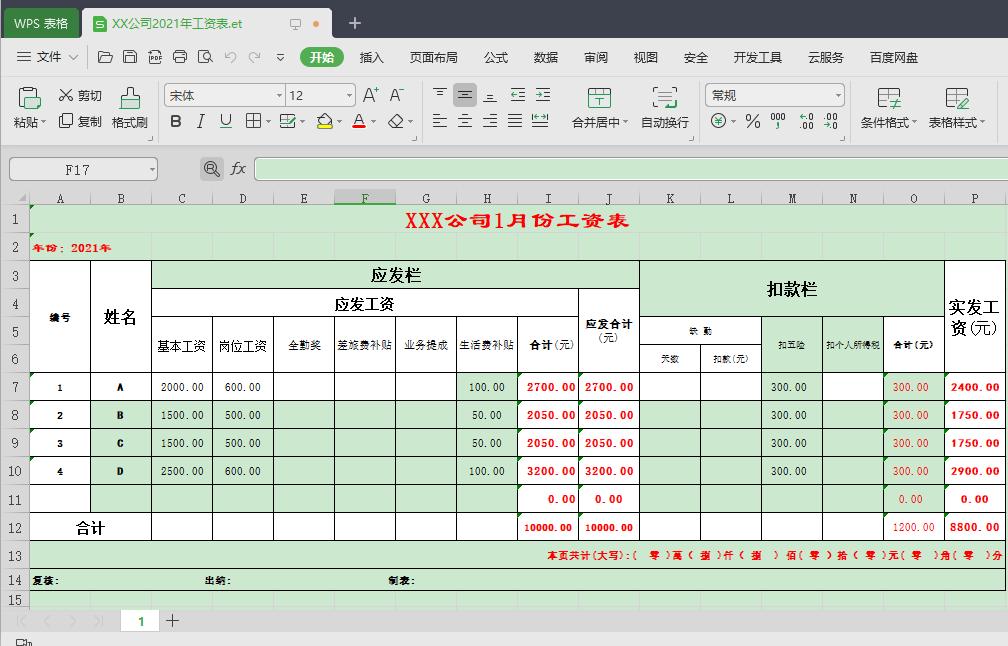Open Print Preview from the quick access bar
The image size is (1008, 646).
click(x=206, y=58)
